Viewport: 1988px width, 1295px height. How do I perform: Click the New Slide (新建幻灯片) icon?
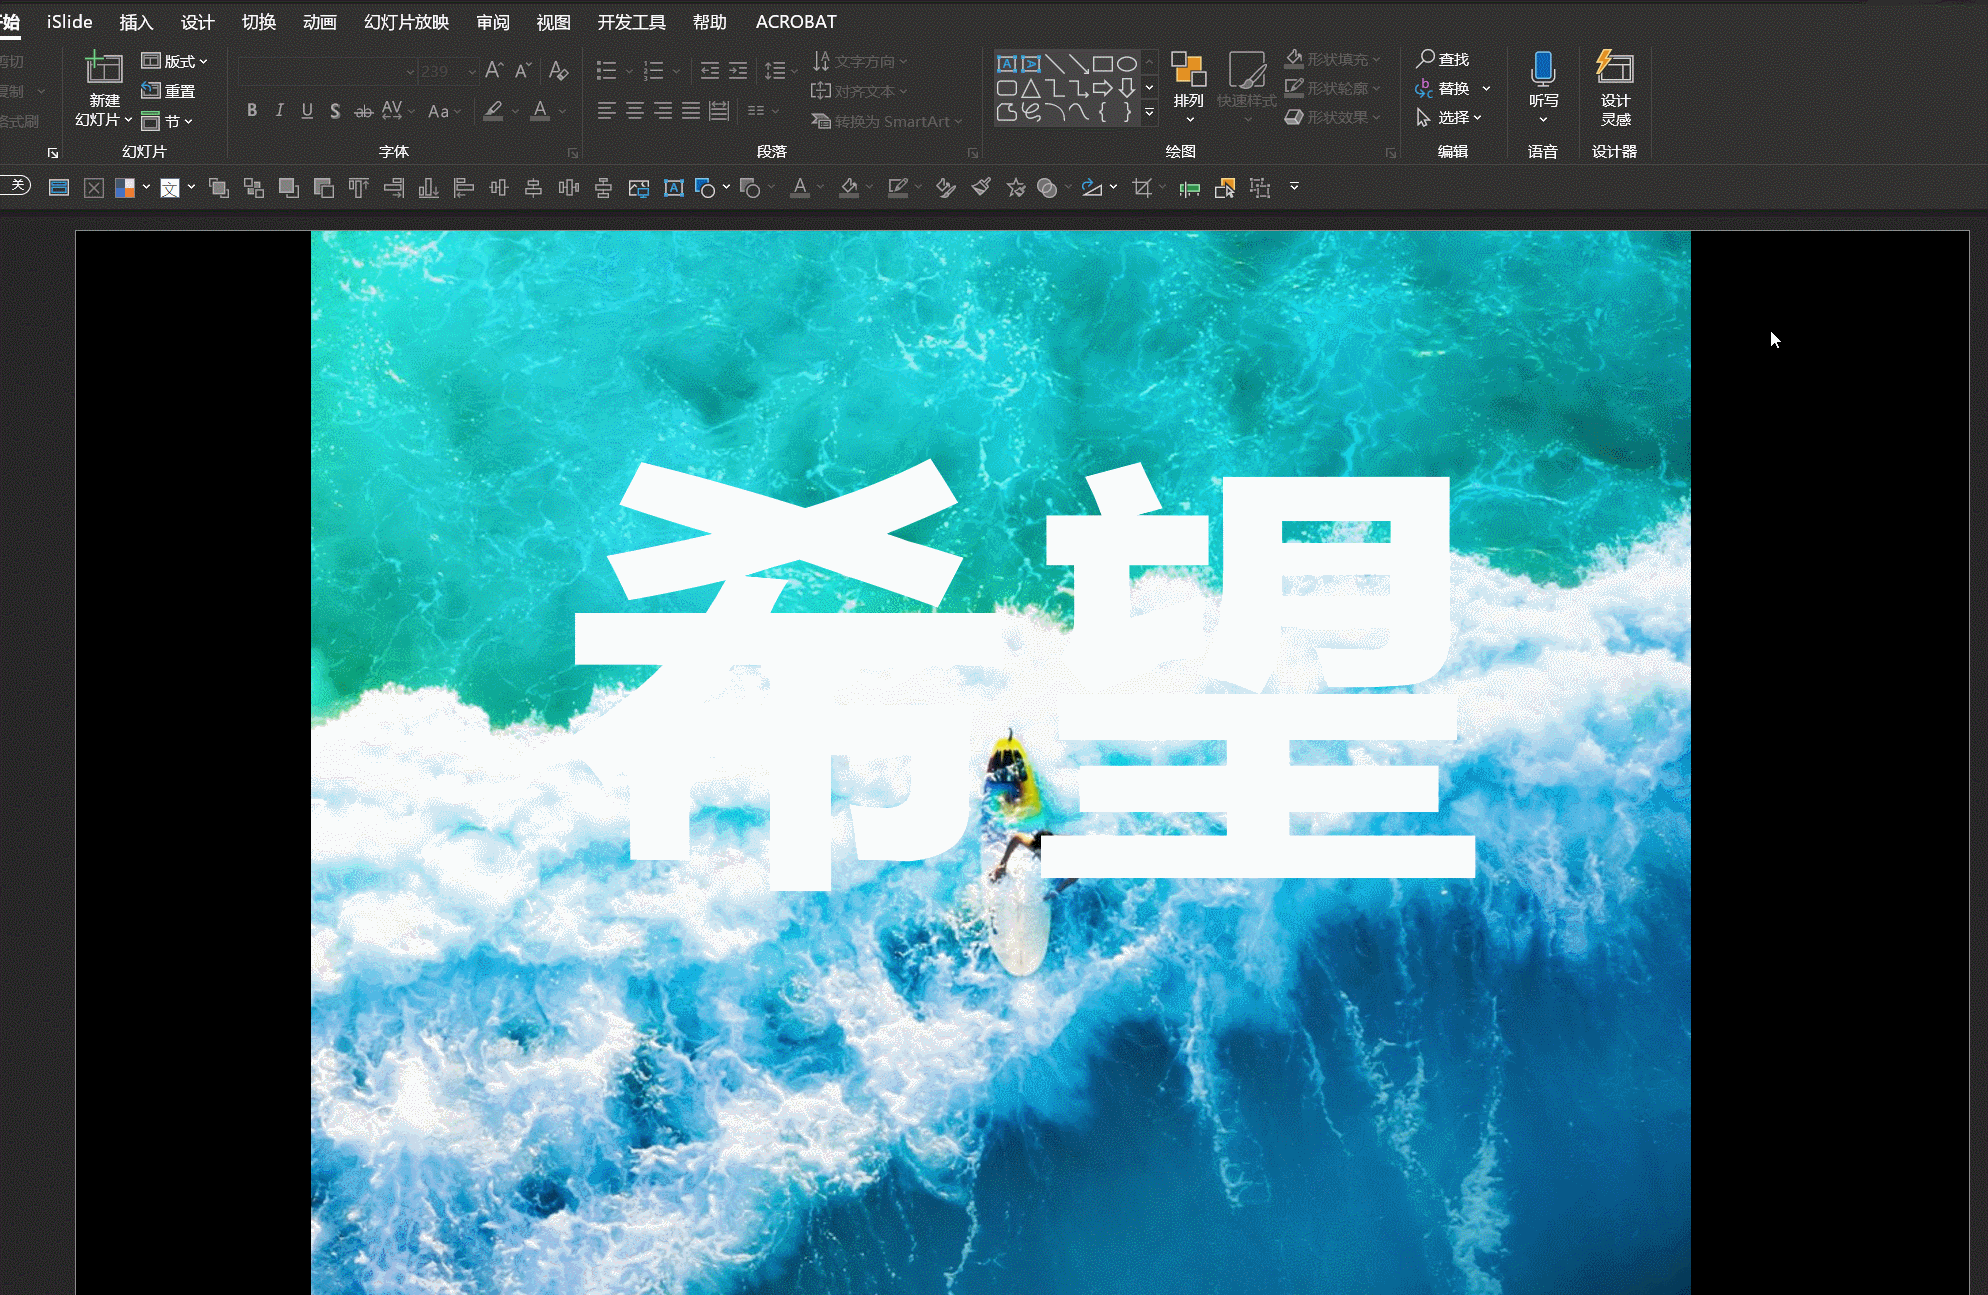pyautogui.click(x=104, y=70)
